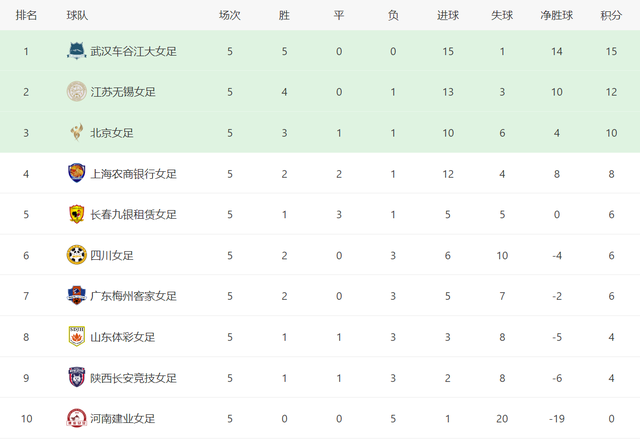
Task: Select the 山东体彩女足 flame crest
Action: (x=76, y=336)
